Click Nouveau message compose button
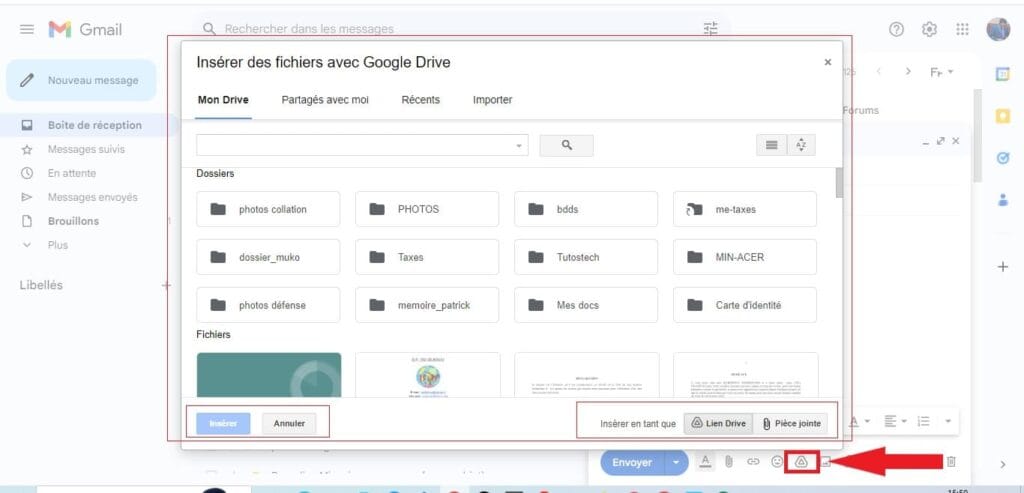 82,80
